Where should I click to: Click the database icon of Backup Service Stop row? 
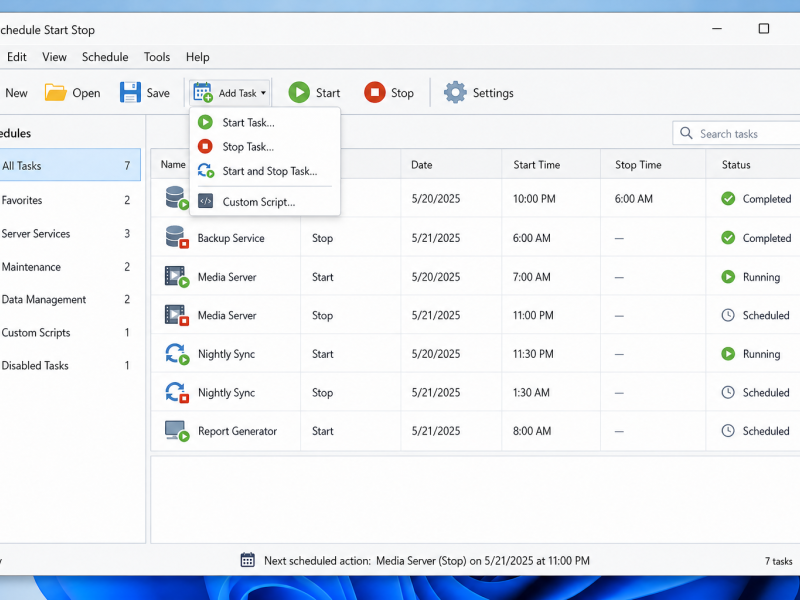[x=177, y=238]
